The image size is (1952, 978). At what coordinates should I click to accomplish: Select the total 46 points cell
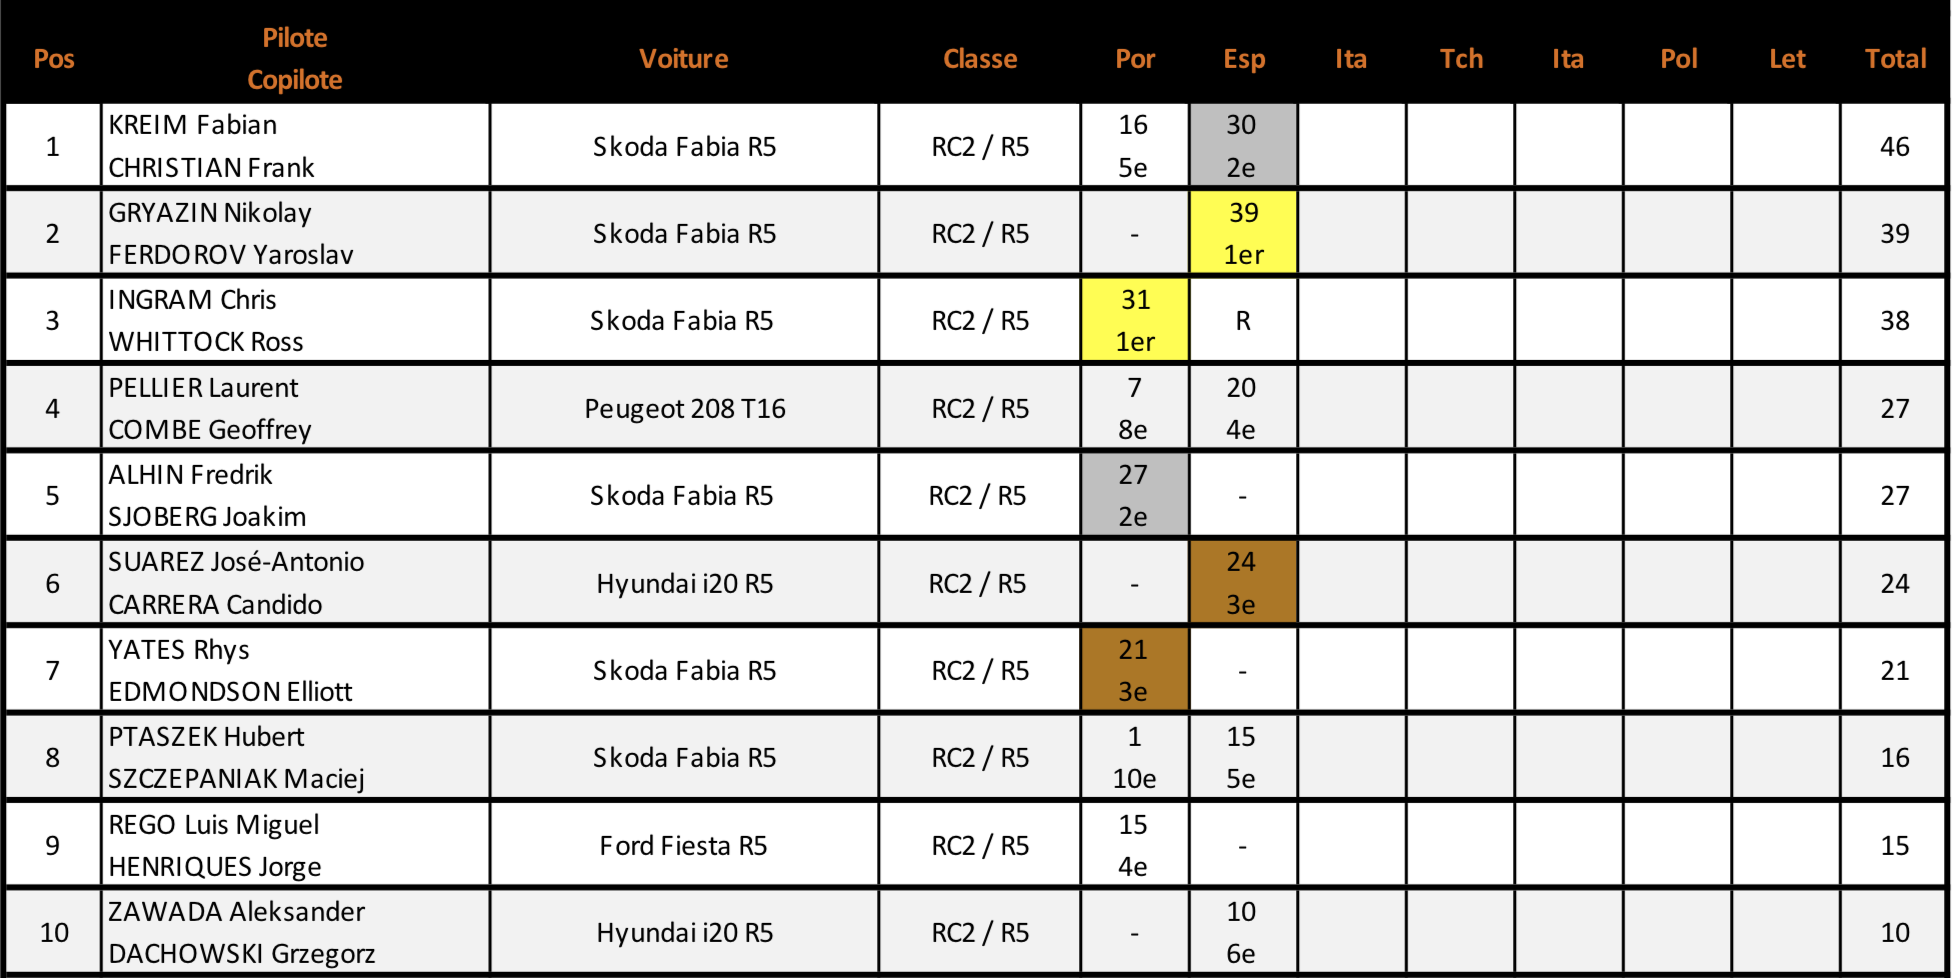pos(1894,145)
